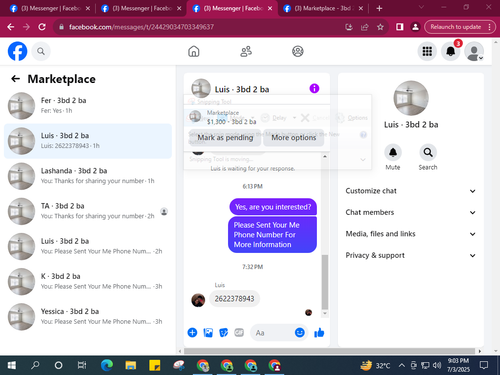Send a thumbs-up like
This screenshot has width=500, height=375.
[x=319, y=332]
